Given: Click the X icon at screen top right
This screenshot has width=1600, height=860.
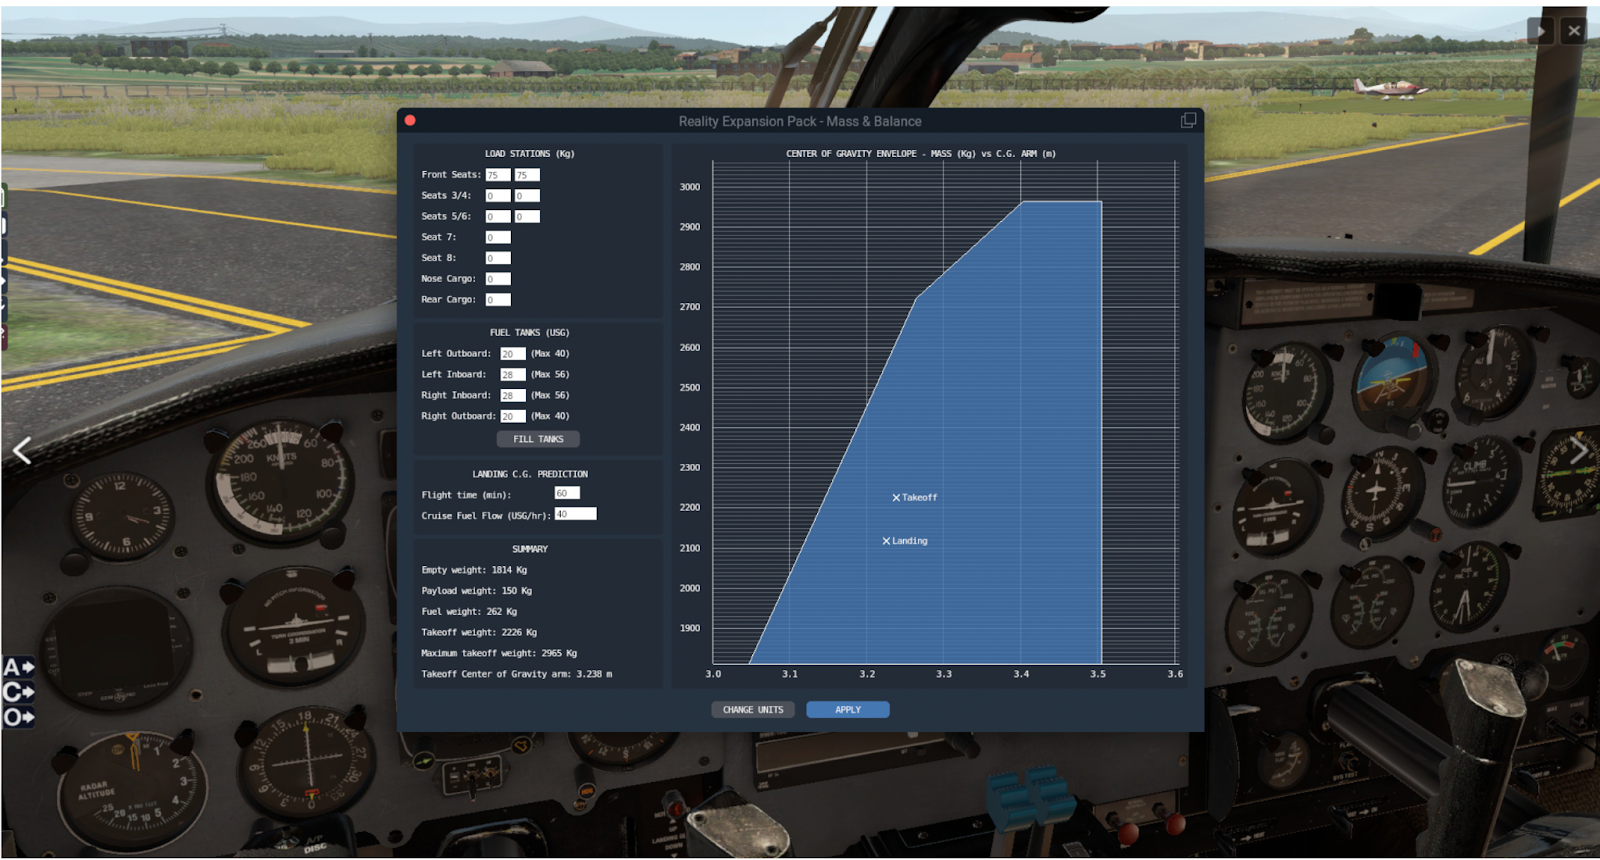Looking at the screenshot, I should [x=1574, y=31].
